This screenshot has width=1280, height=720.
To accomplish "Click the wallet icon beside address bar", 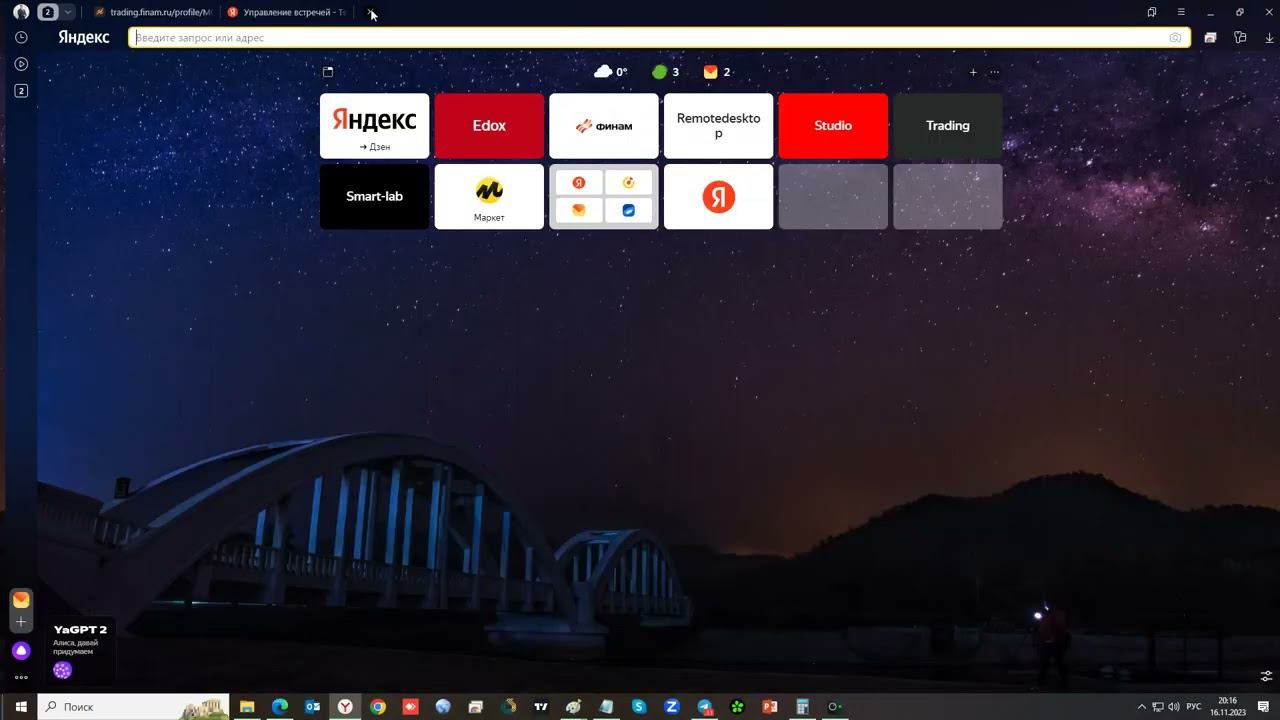I will click(x=1210, y=38).
